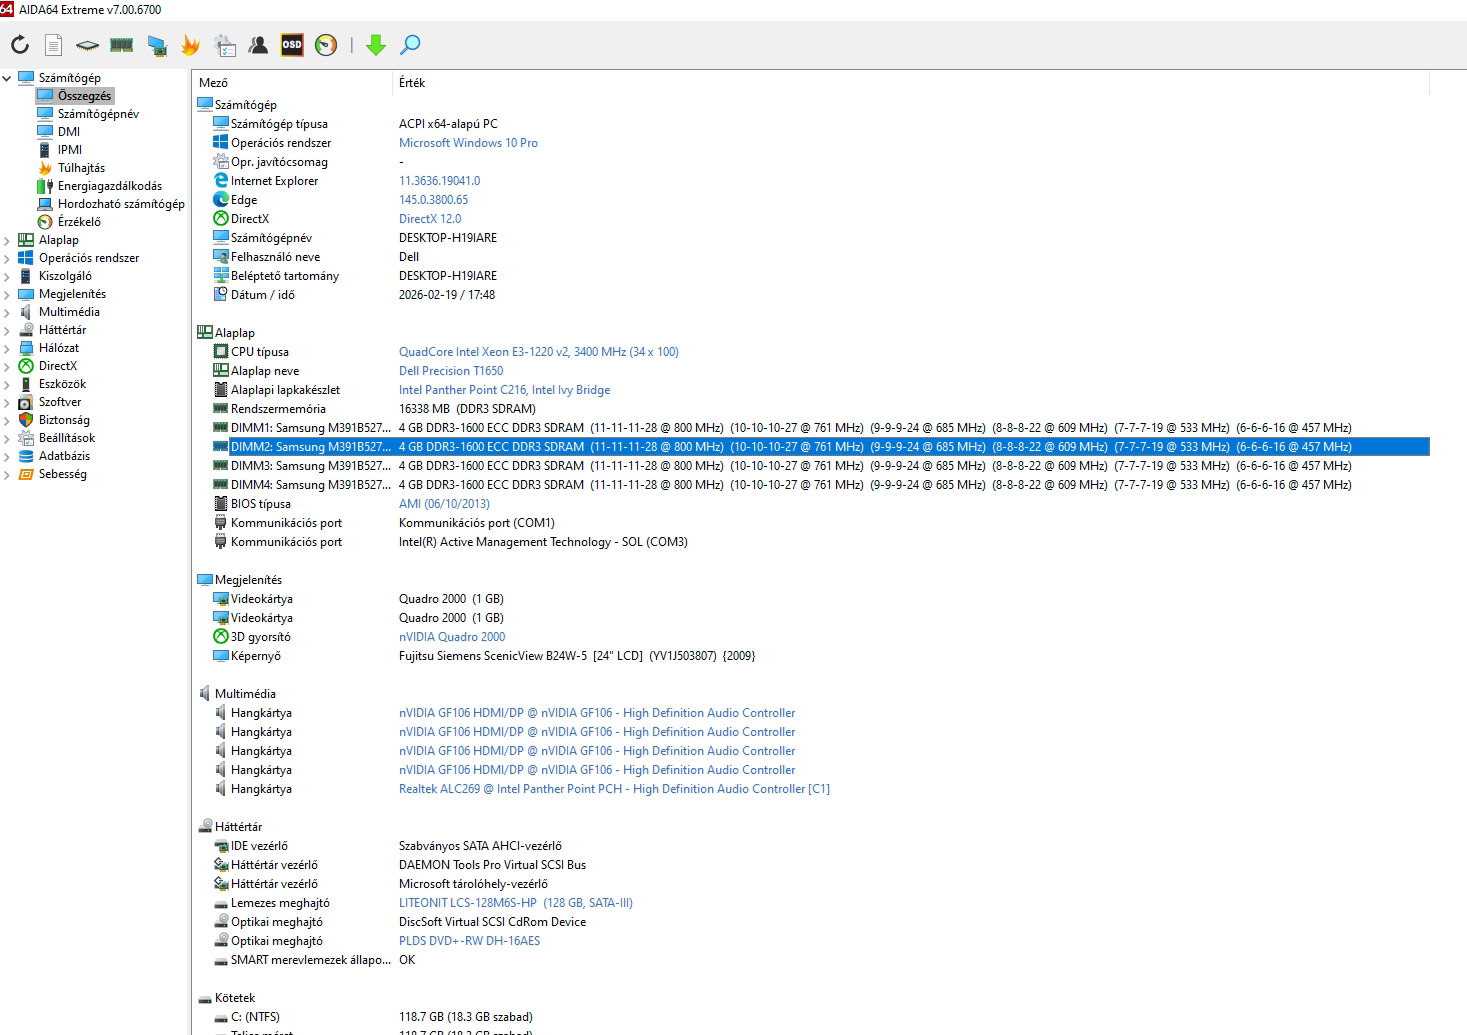The height and width of the screenshot is (1035, 1467).
Task: Expand the Operációs rendszer tree node
Action: click(7, 258)
